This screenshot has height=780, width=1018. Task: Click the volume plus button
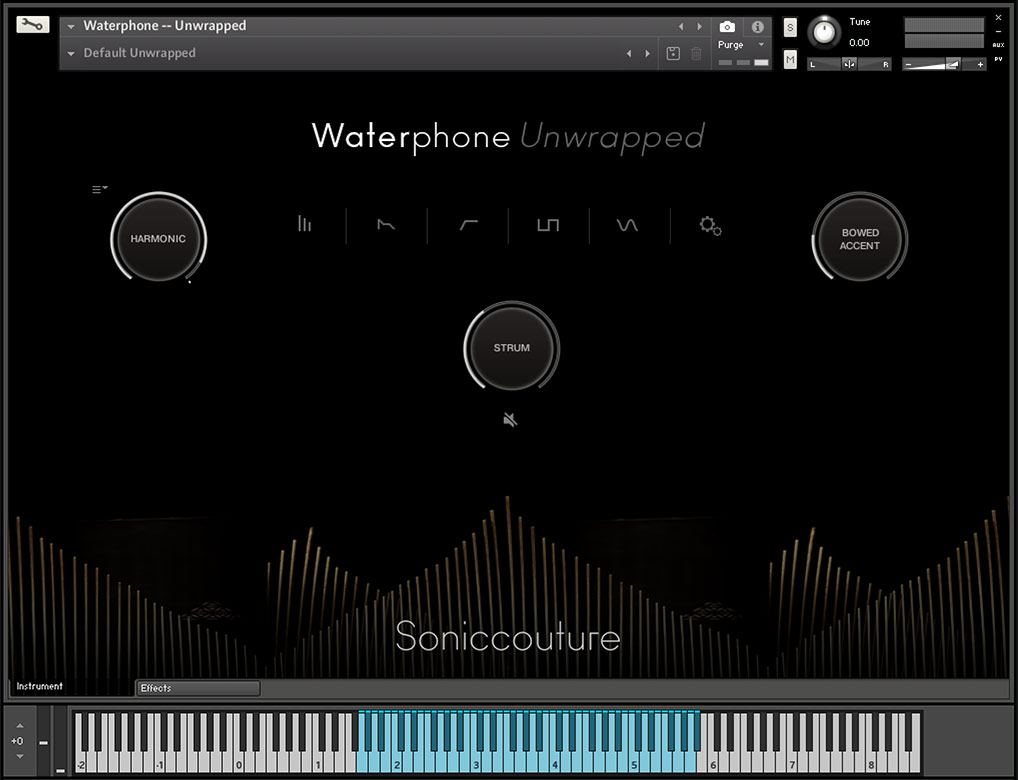[980, 64]
